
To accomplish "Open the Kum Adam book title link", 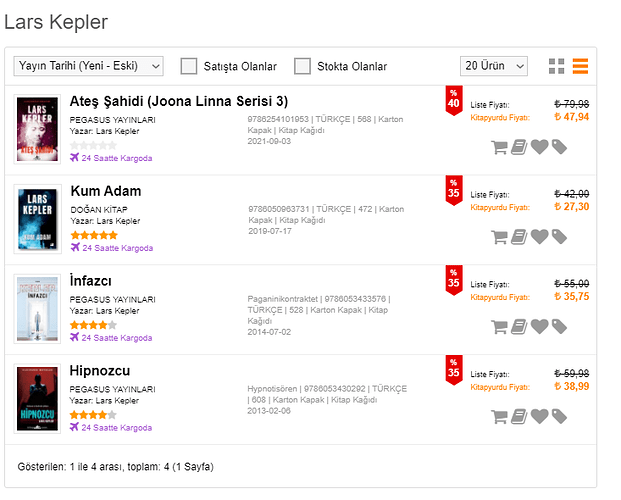I will [106, 191].
